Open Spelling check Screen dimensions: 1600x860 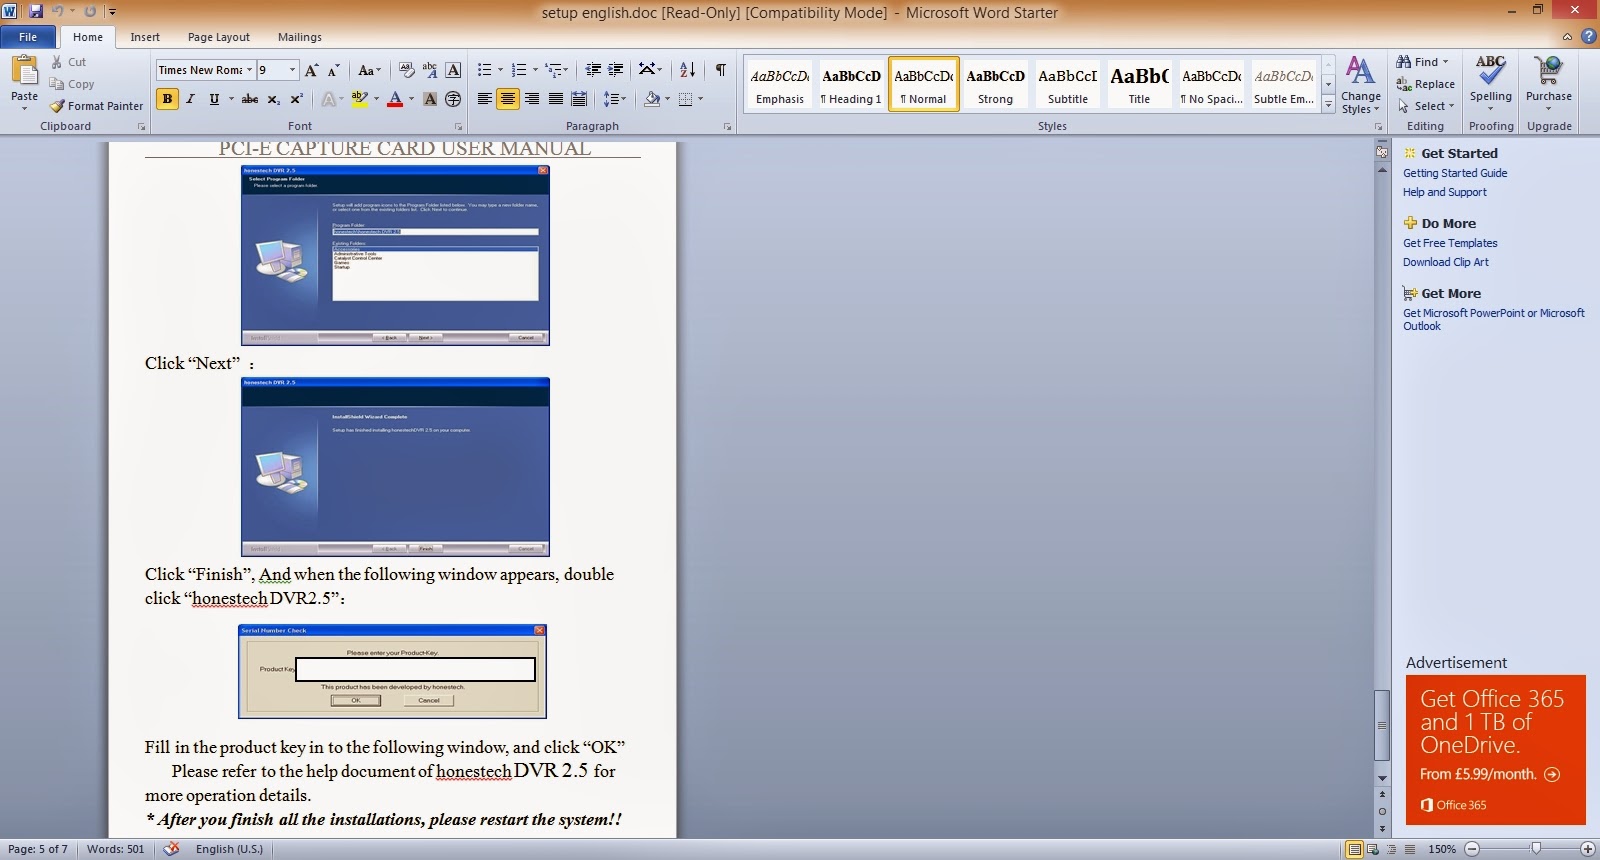1490,80
